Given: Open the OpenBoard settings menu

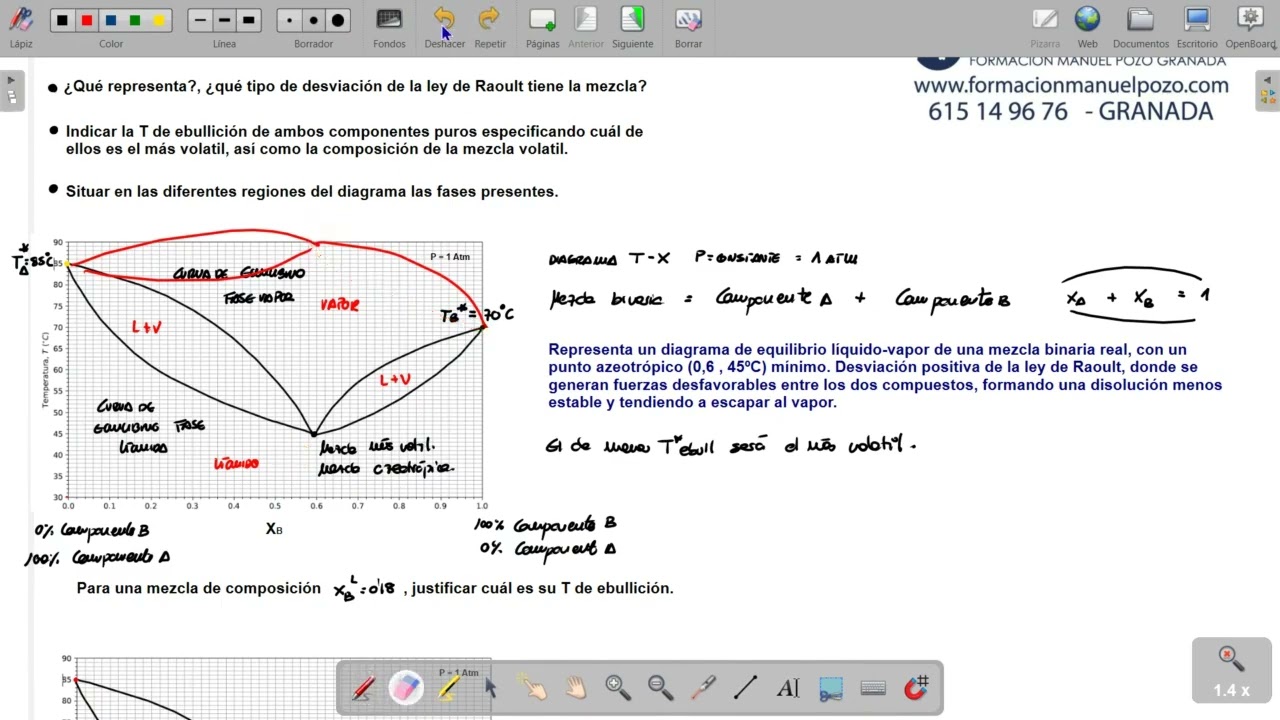Looking at the screenshot, I should 1251,26.
